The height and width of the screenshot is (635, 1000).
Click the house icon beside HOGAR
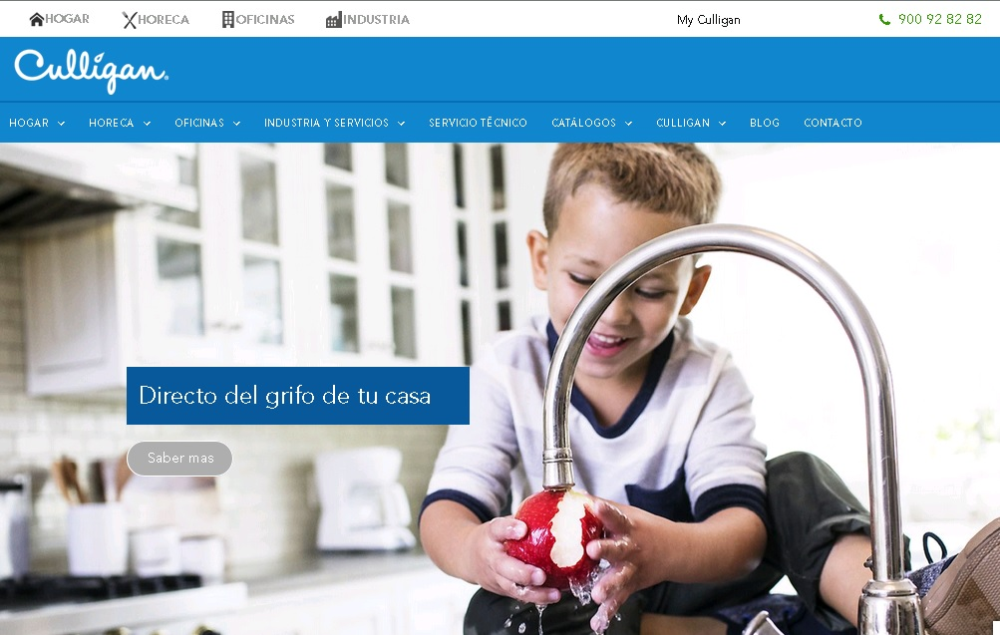pos(36,20)
